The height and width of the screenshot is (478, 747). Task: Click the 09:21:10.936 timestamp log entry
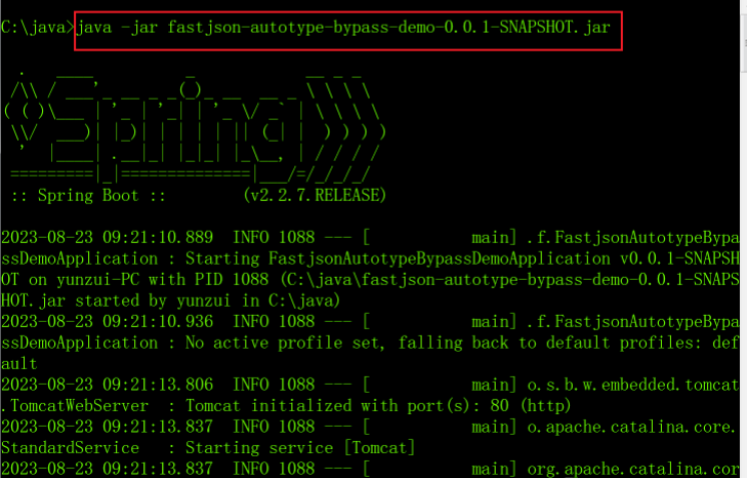(x=107, y=322)
